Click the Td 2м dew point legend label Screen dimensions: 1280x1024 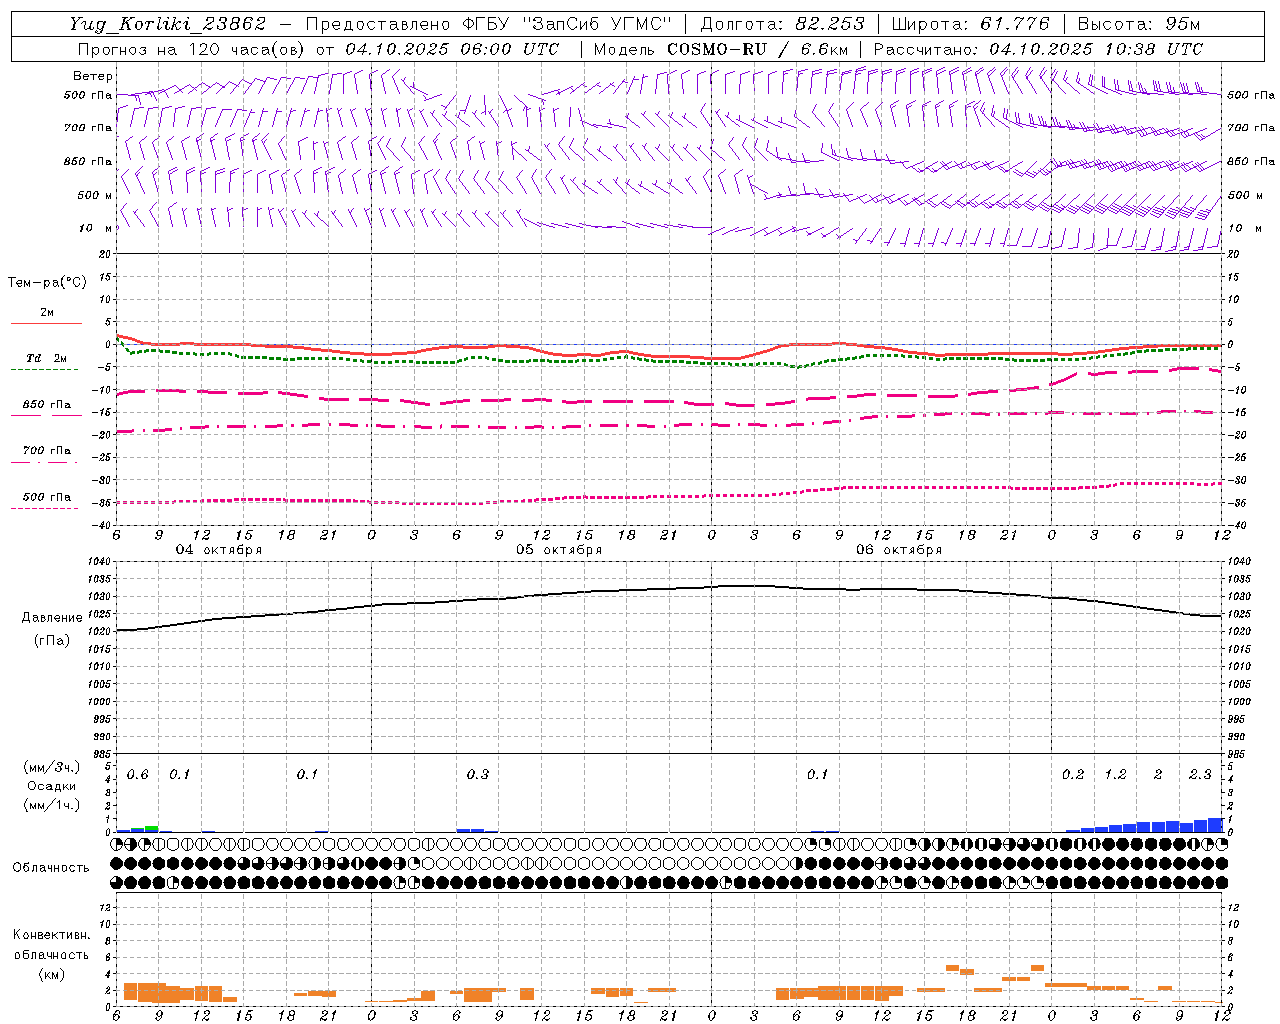46,358
